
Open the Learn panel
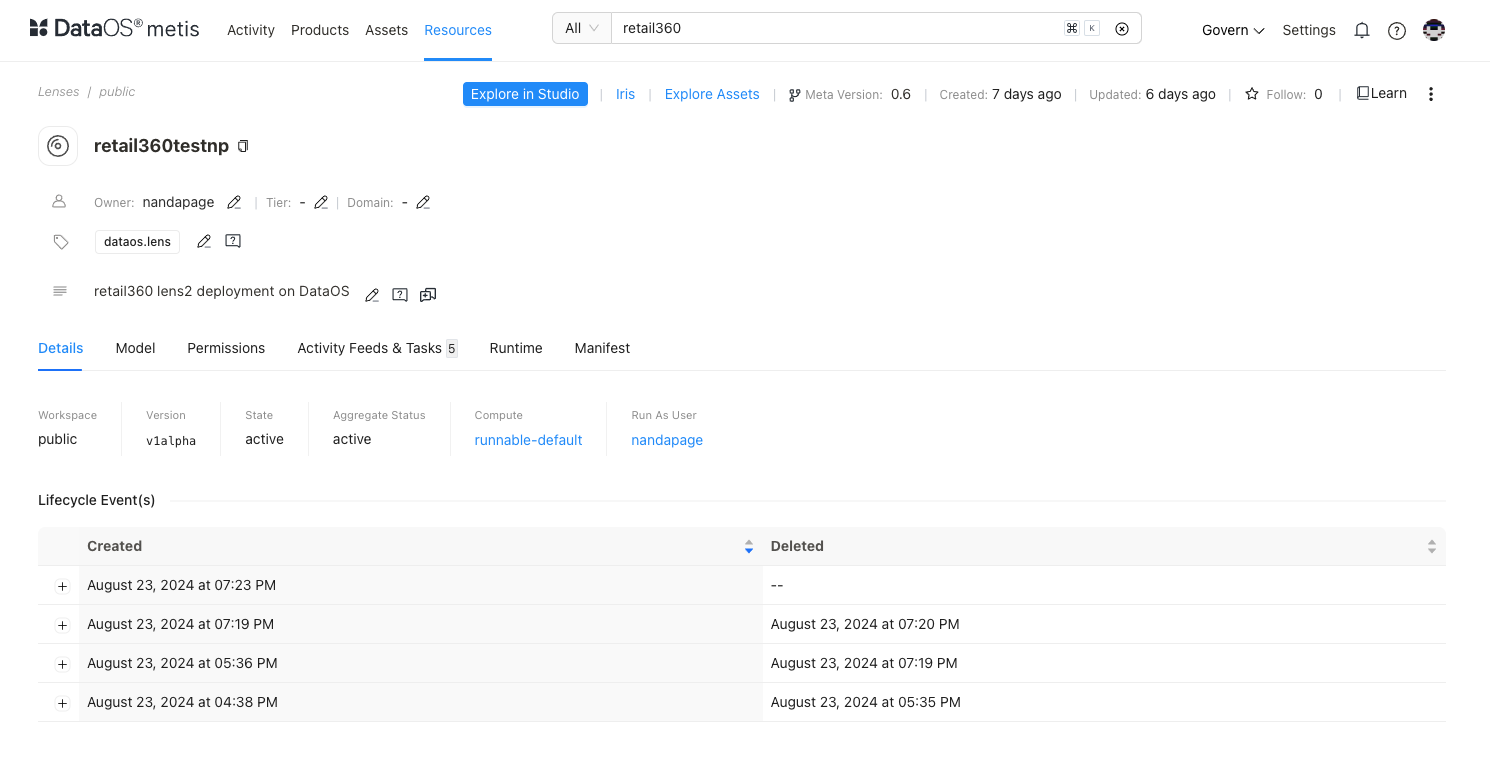click(x=1382, y=93)
